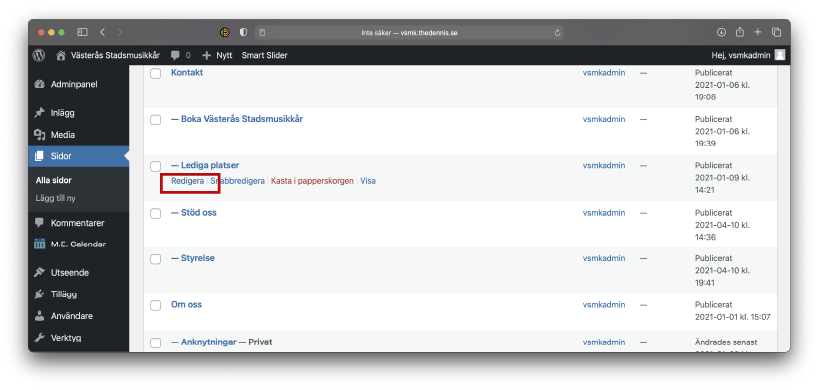Open Safari tab overview icon
819x390 pixels.
[x=777, y=32]
